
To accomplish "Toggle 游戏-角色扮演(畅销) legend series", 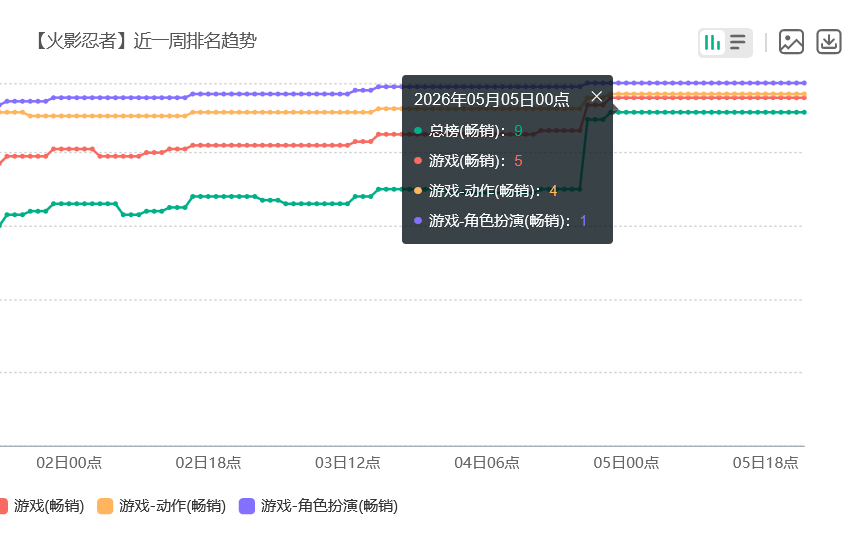I will (x=318, y=506).
